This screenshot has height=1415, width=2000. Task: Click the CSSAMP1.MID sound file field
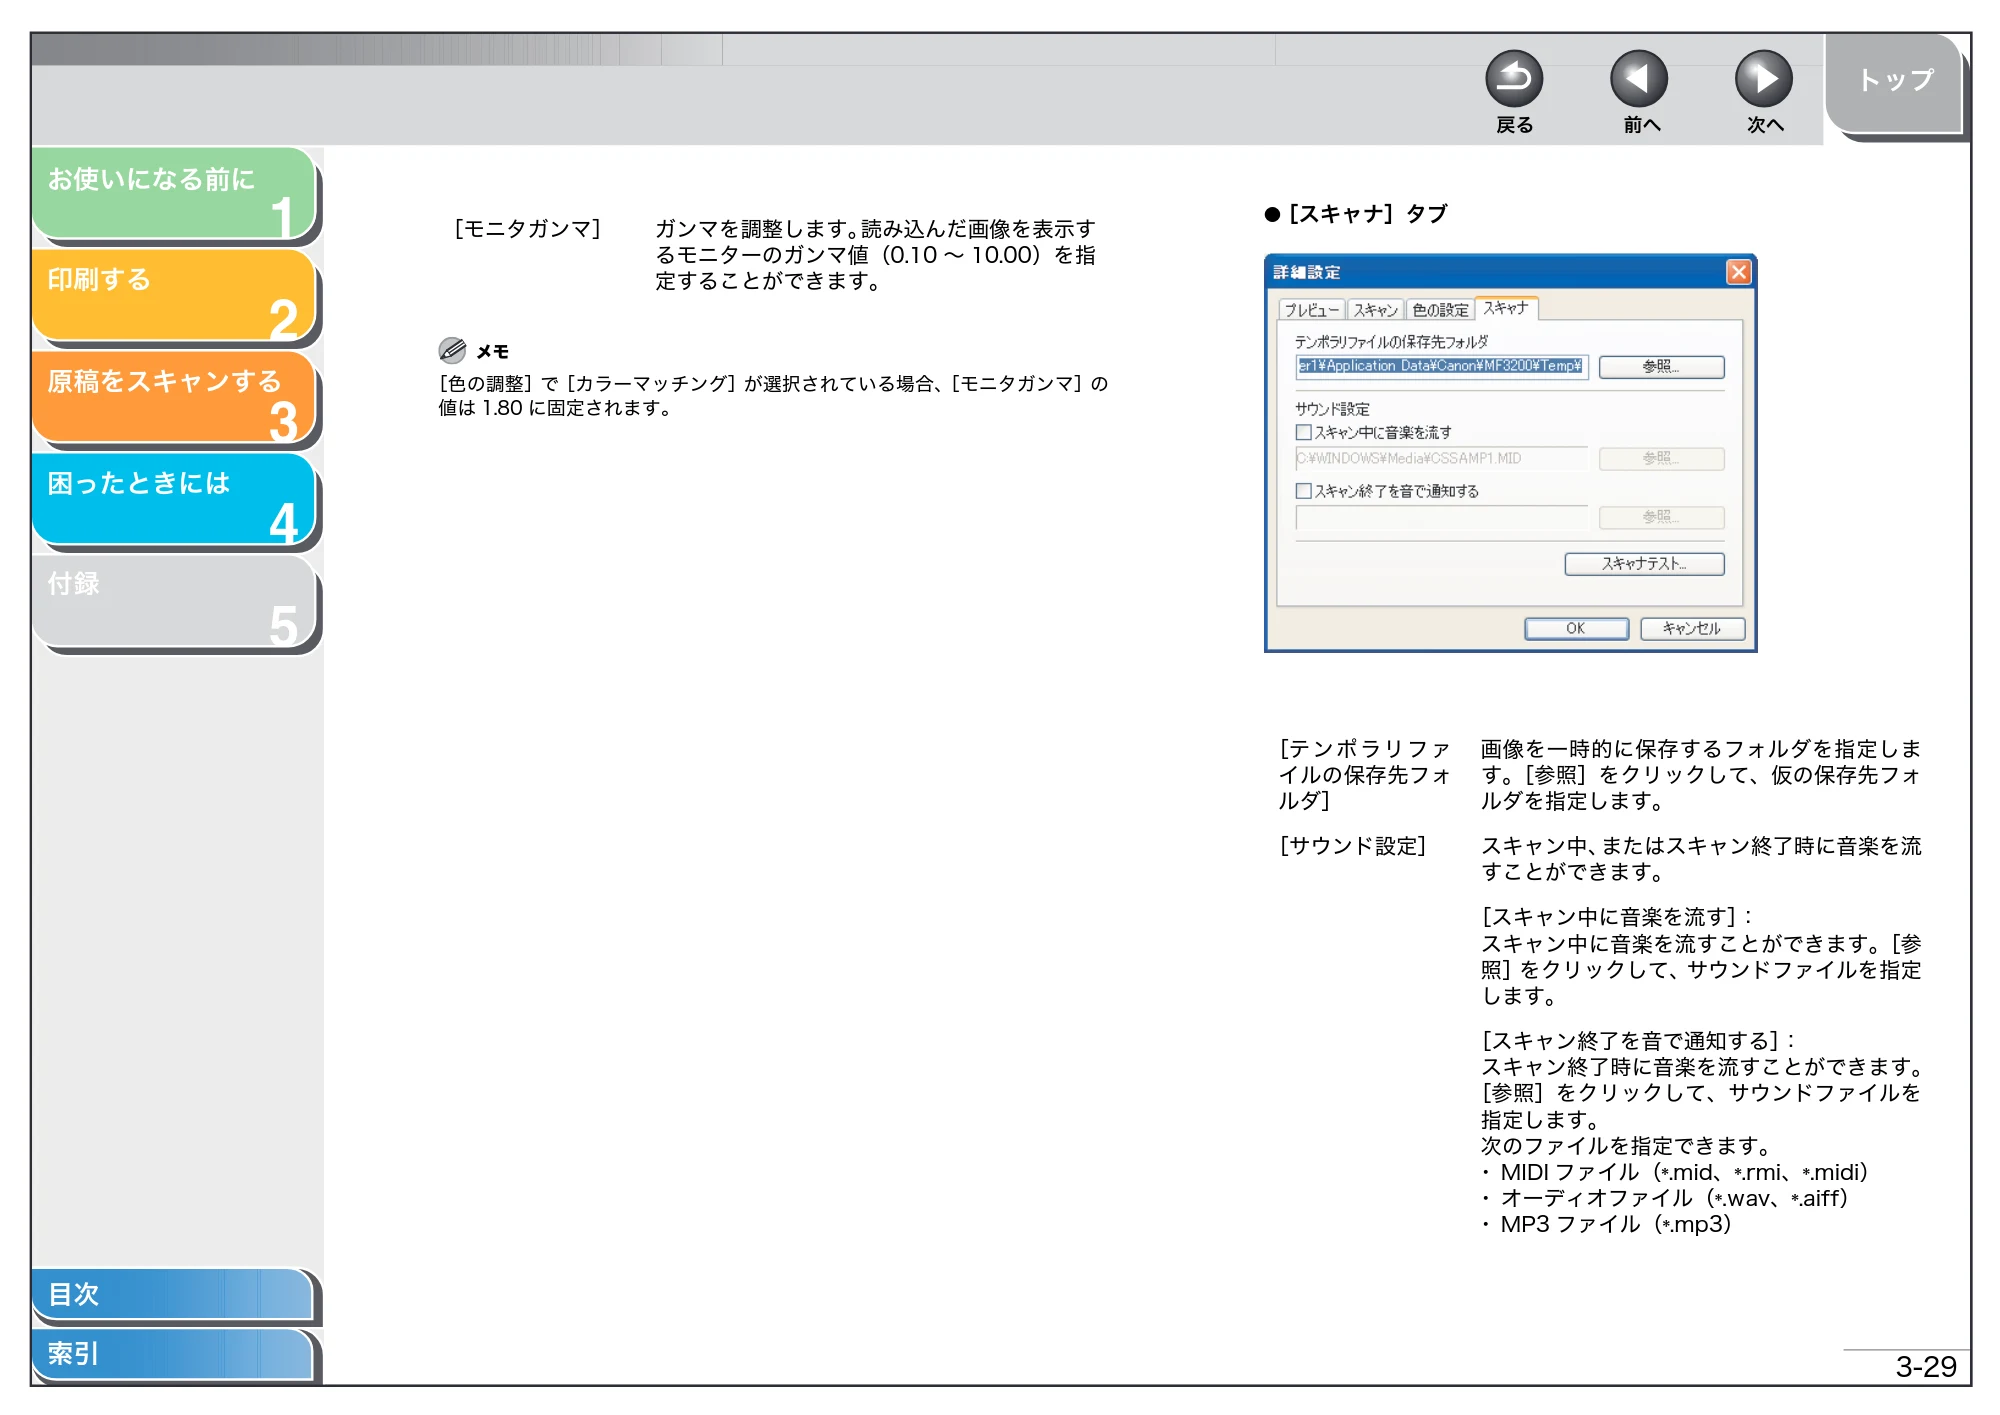pyautogui.click(x=1441, y=458)
